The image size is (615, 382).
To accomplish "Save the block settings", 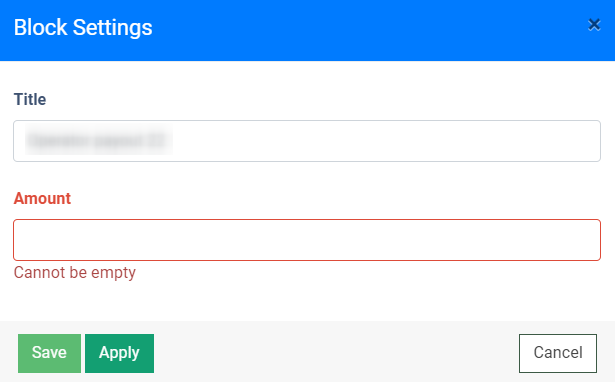I will 49,353.
